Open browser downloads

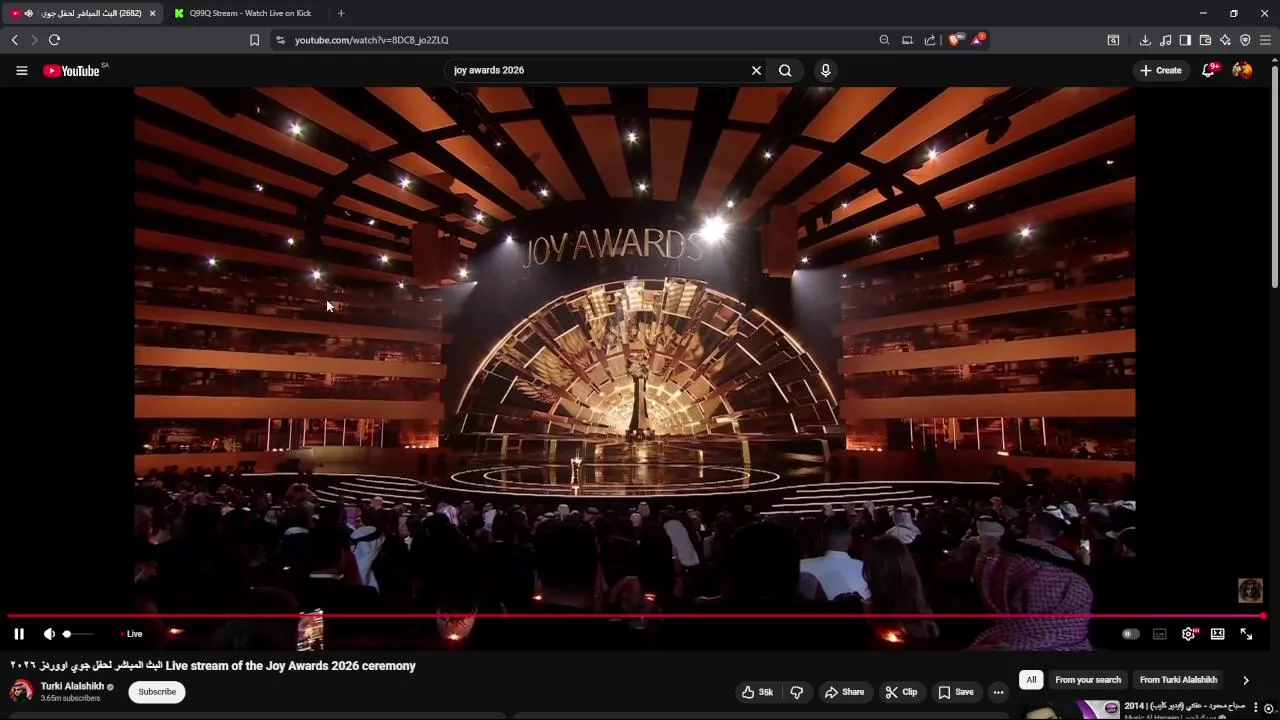[1145, 40]
